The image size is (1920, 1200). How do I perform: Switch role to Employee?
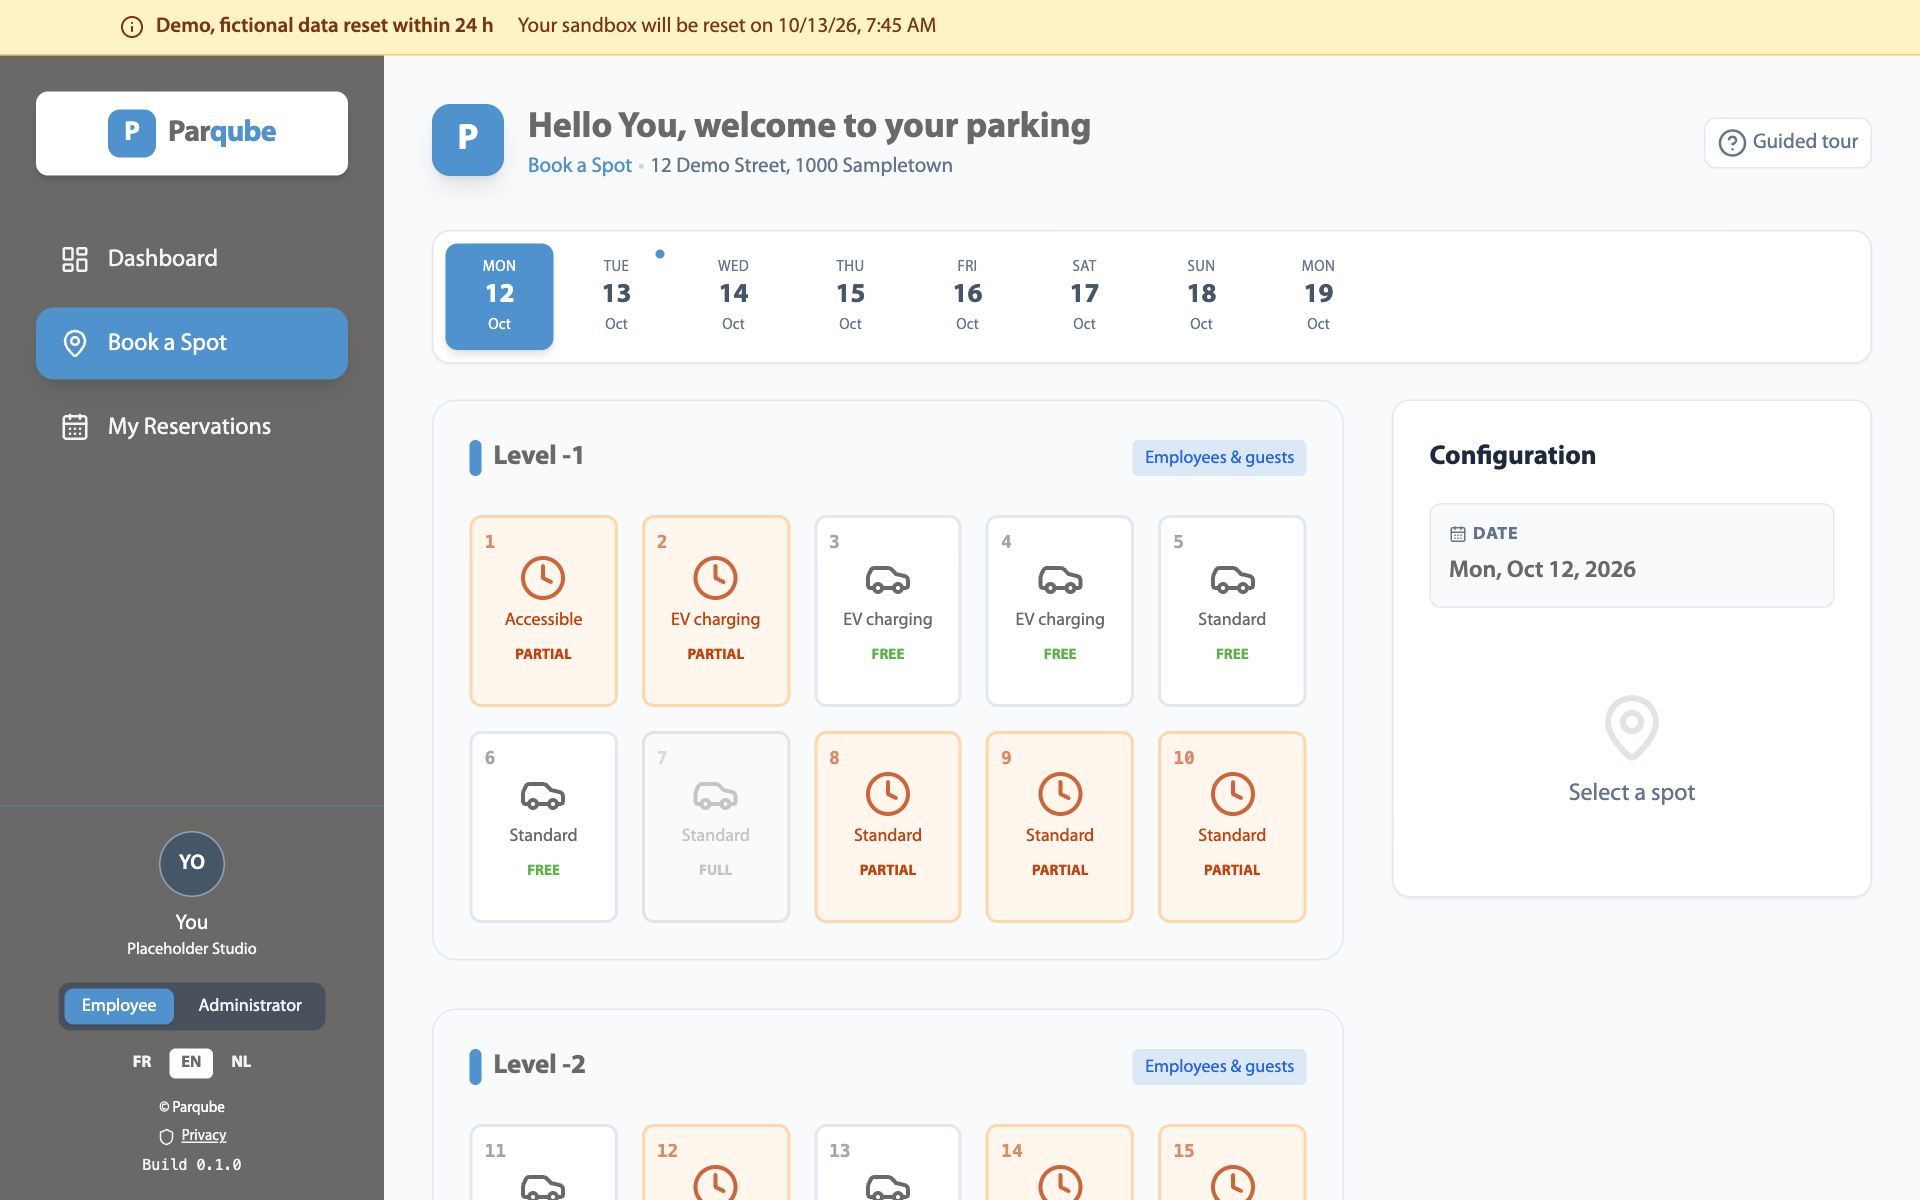point(119,1006)
